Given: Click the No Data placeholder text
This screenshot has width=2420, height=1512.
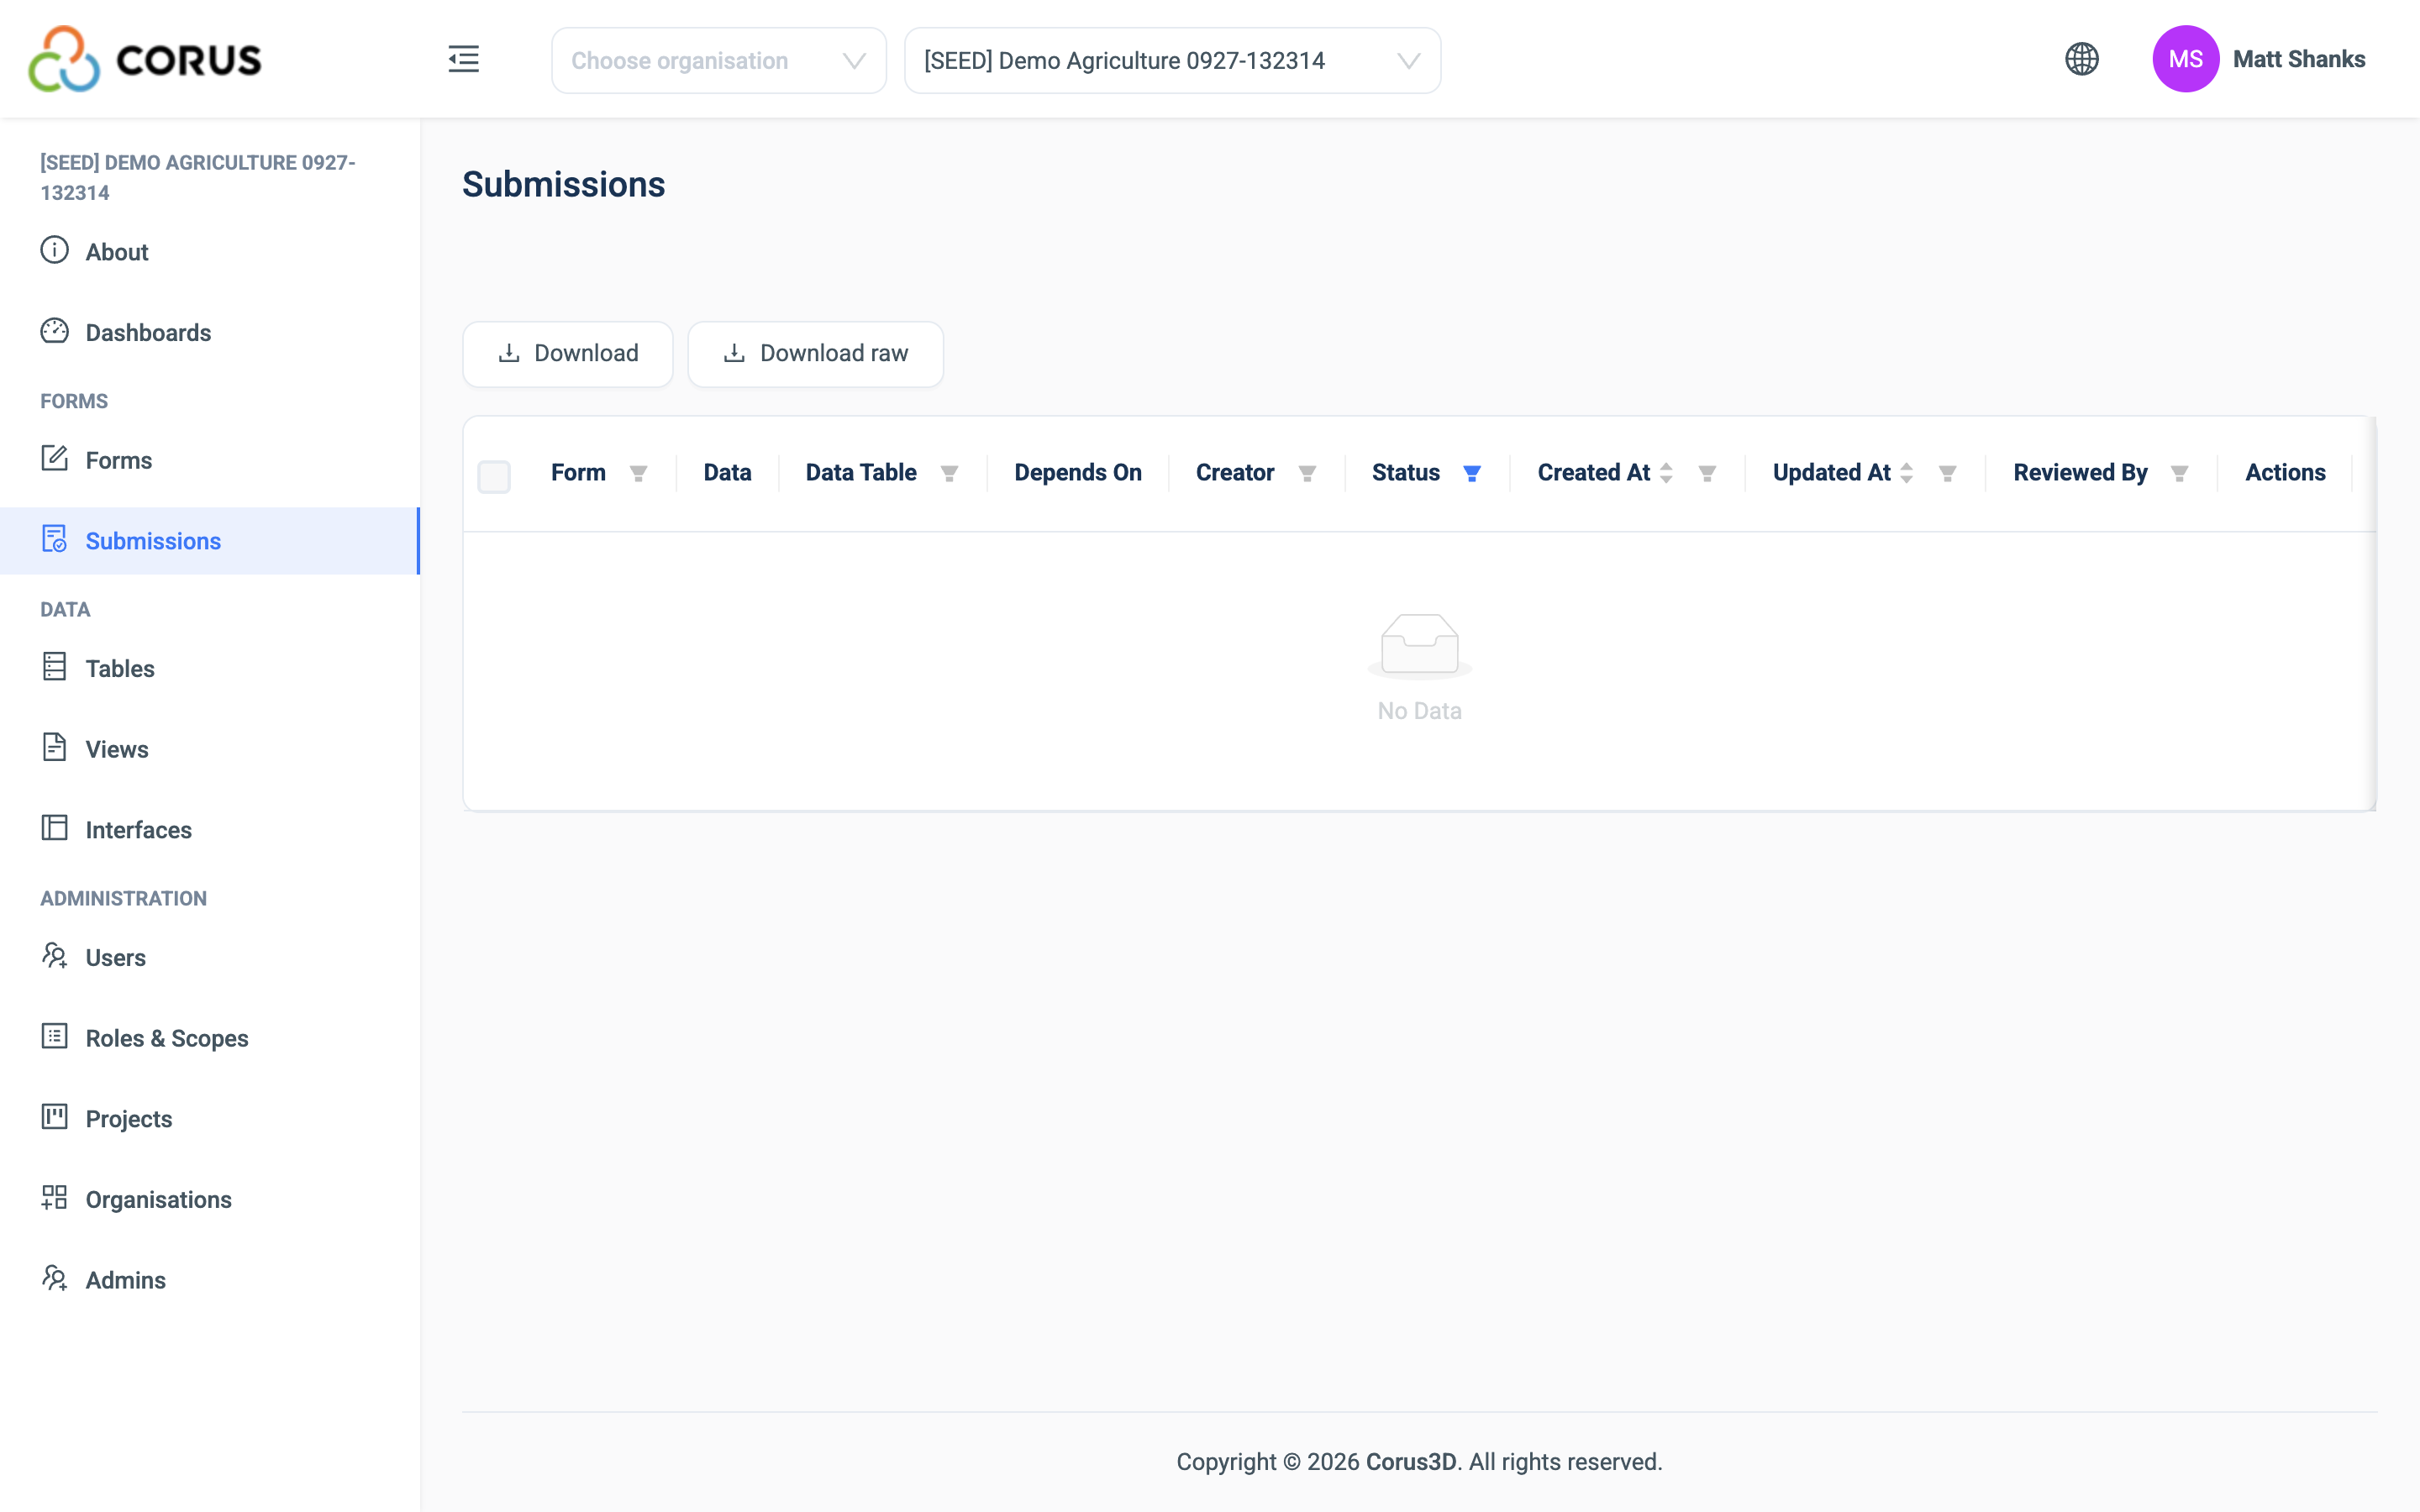Looking at the screenshot, I should pyautogui.click(x=1419, y=711).
